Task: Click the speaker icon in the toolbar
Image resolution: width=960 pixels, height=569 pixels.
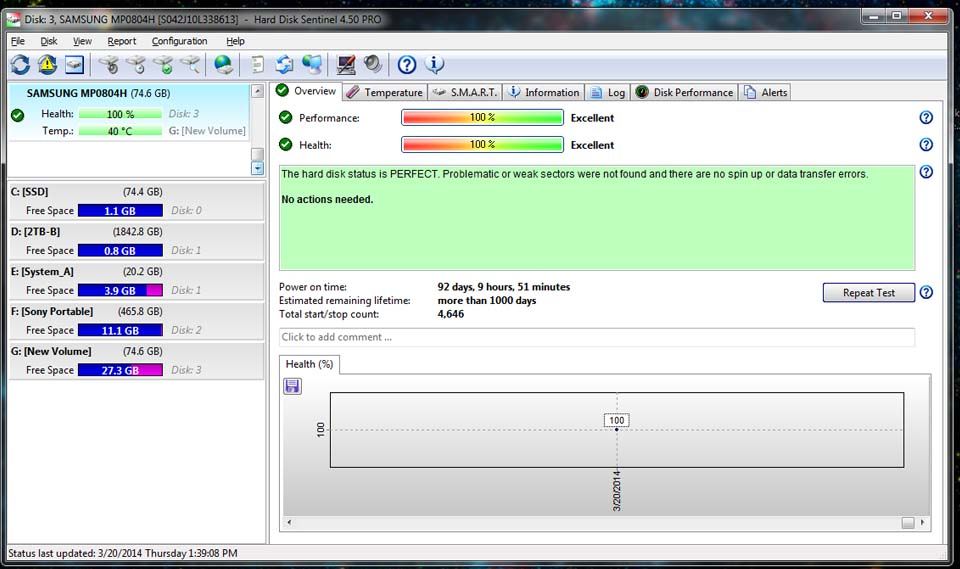Action: click(373, 65)
